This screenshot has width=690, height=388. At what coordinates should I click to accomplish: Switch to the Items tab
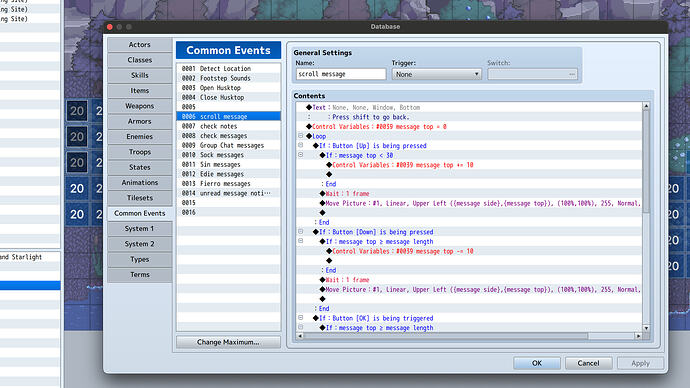point(139,91)
